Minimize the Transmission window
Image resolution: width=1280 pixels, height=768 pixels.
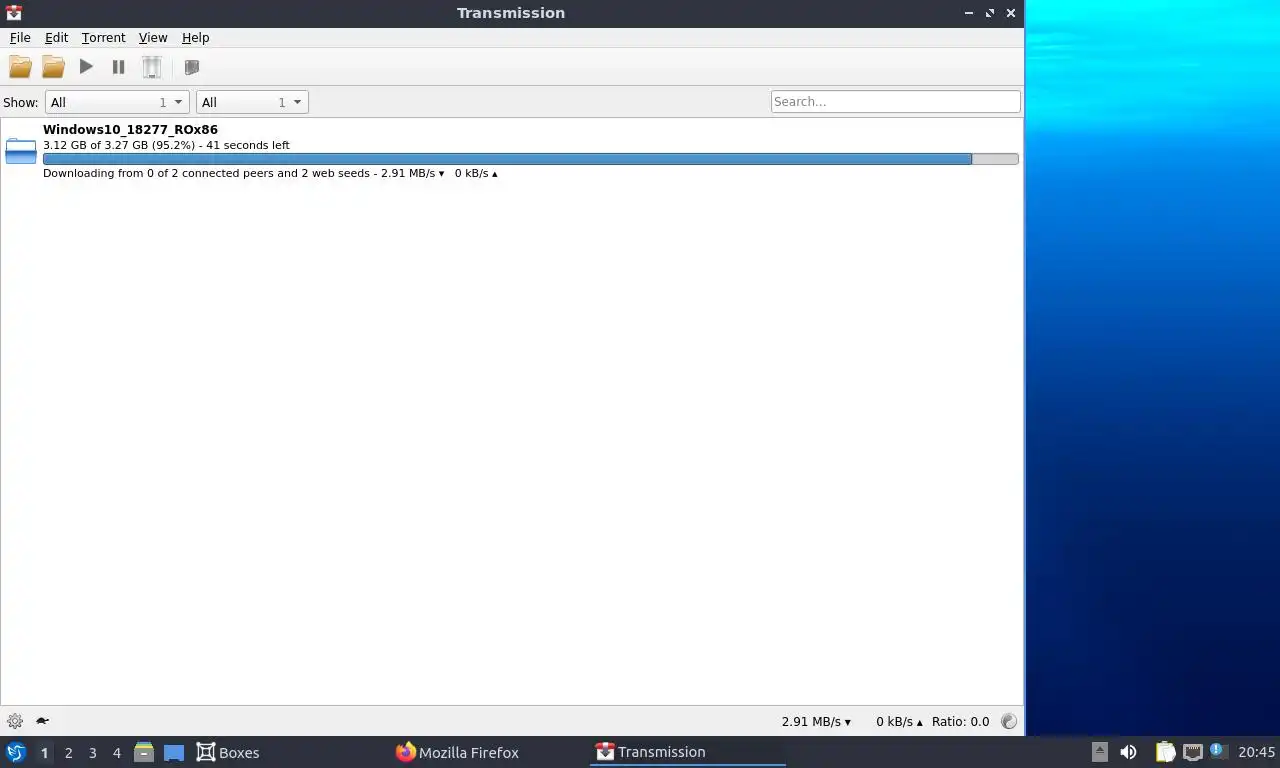tap(969, 13)
